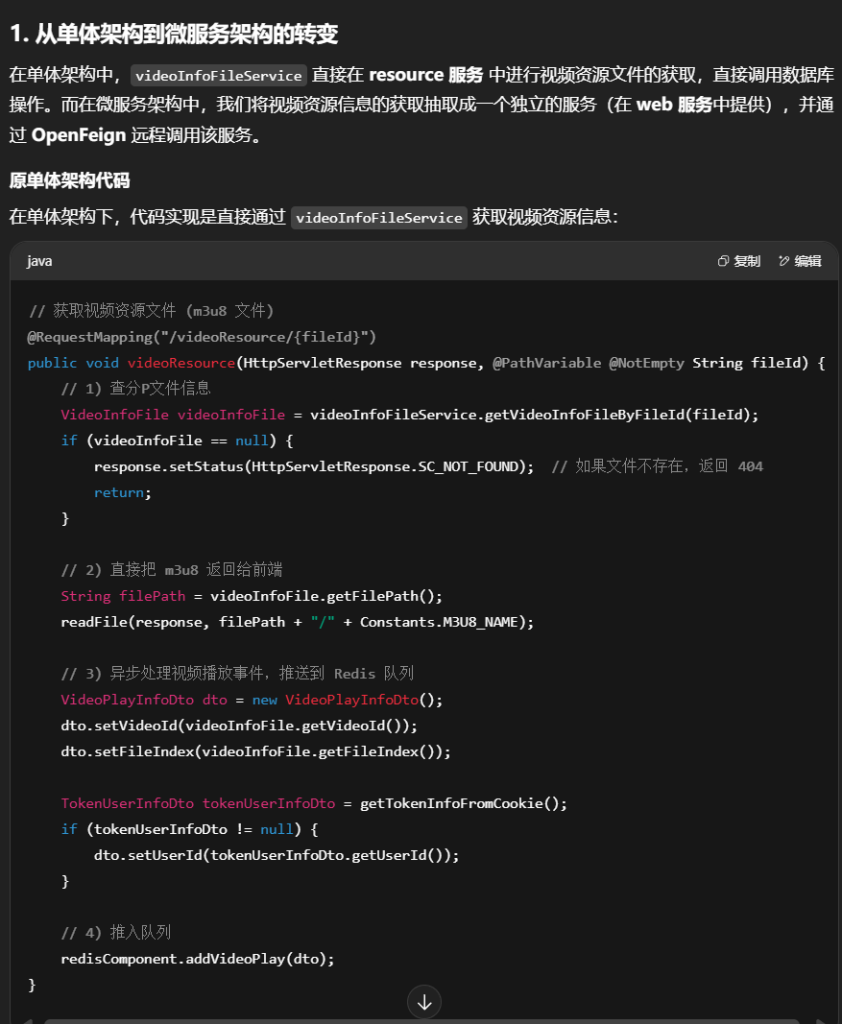Click the videoInfoFileService code chip in first paragraph

[x=219, y=76]
